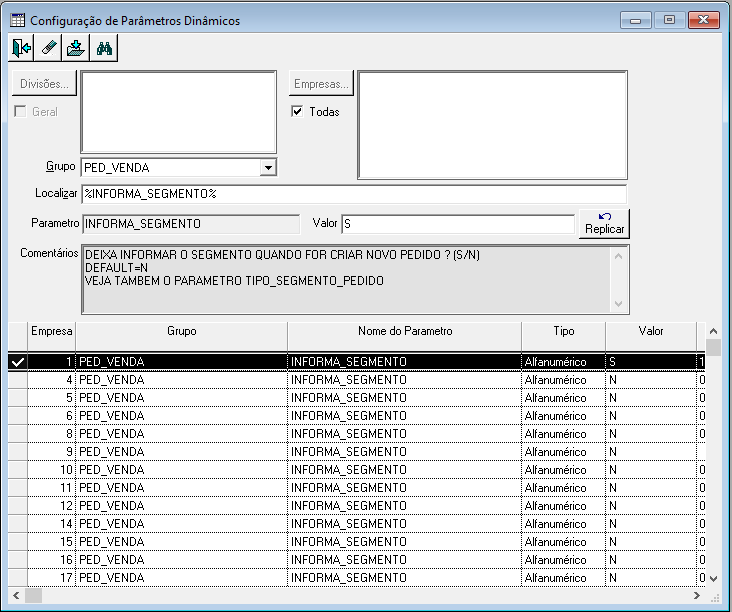The image size is (732, 612).
Task: Click the window title grid icon
Action: click(x=18, y=21)
